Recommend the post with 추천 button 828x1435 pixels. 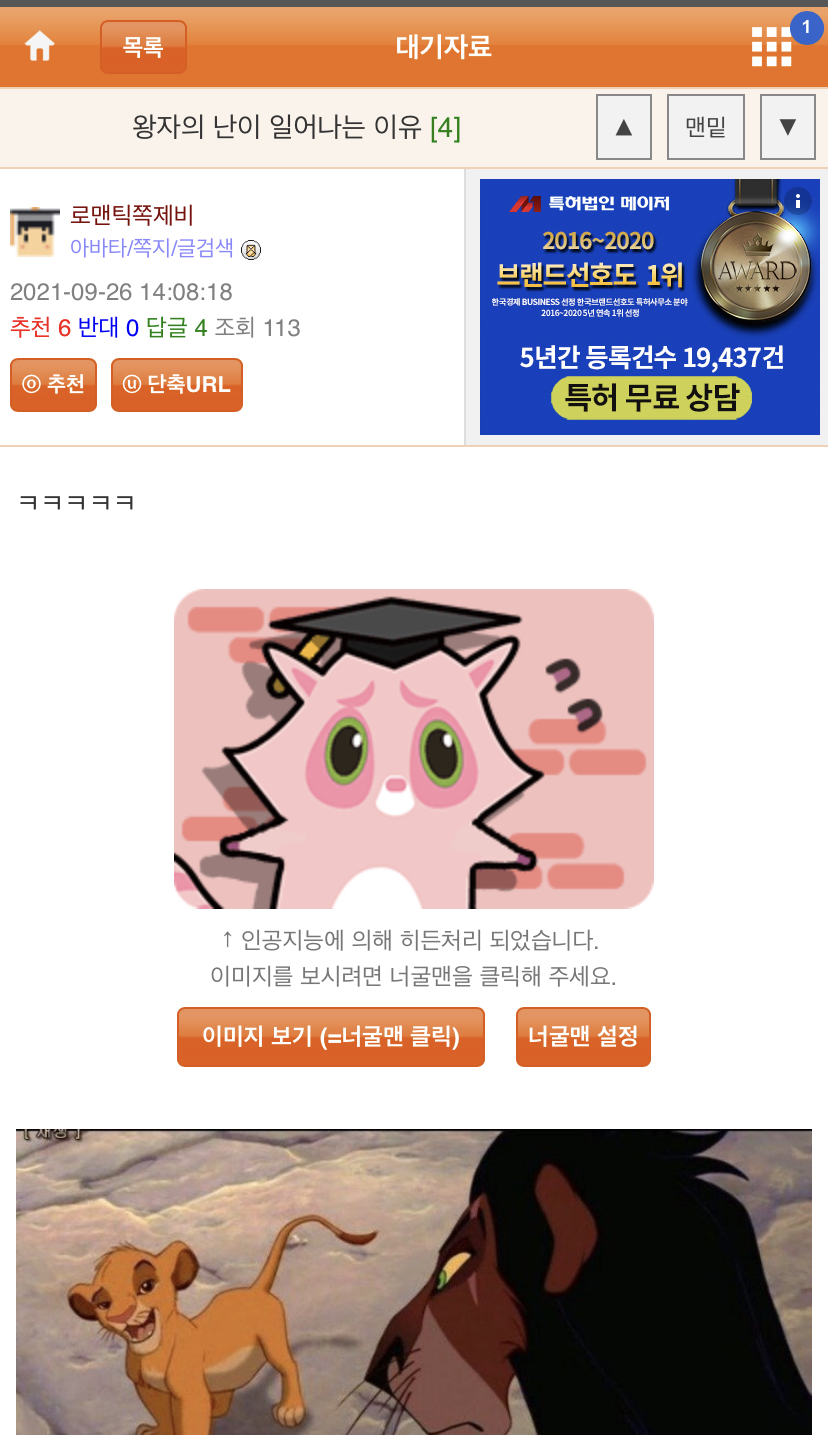pos(53,385)
